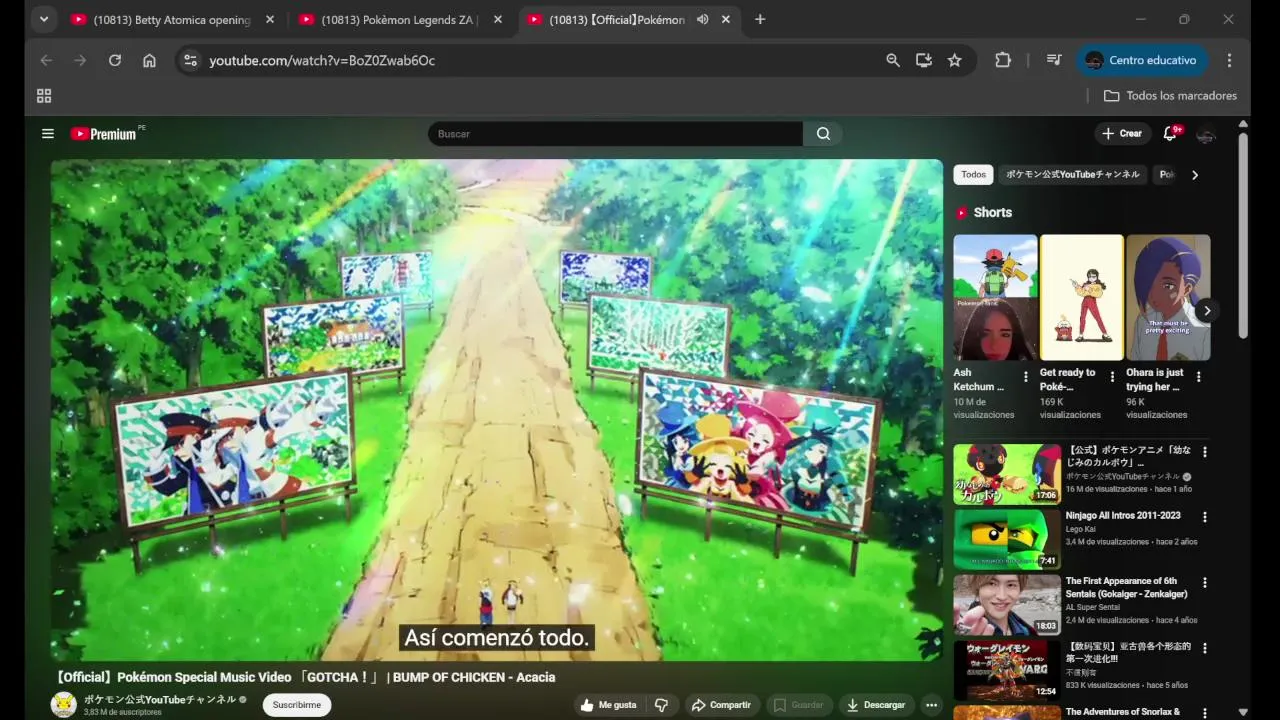The image size is (1280, 720).
Task: Open a new browser tab
Action: pyautogui.click(x=760, y=19)
